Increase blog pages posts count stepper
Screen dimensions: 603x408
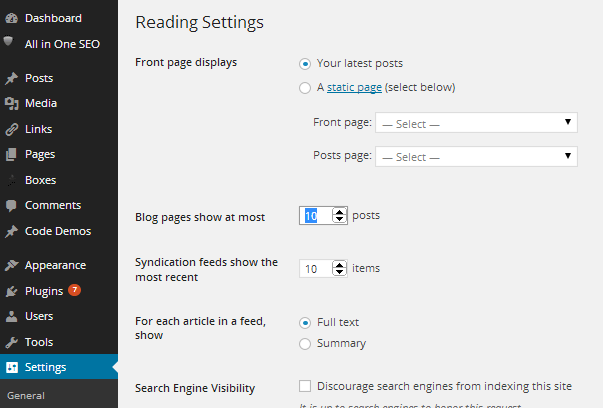(x=340, y=211)
